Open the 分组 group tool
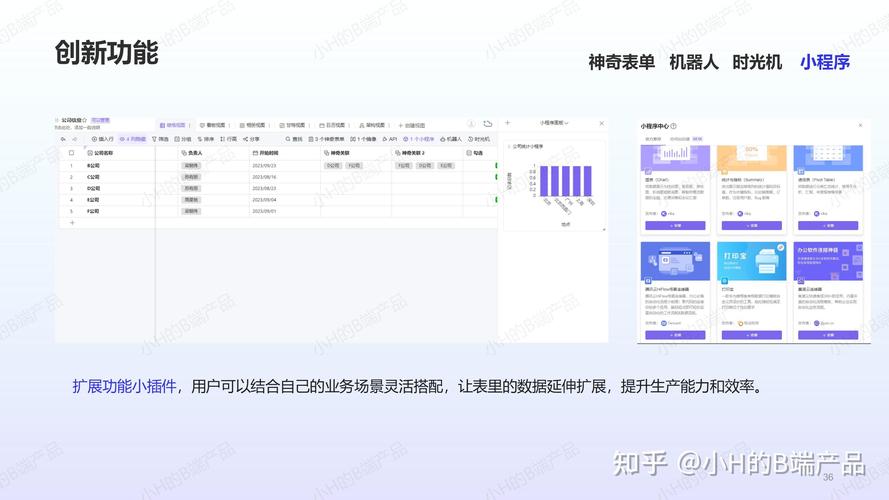 click(x=183, y=139)
